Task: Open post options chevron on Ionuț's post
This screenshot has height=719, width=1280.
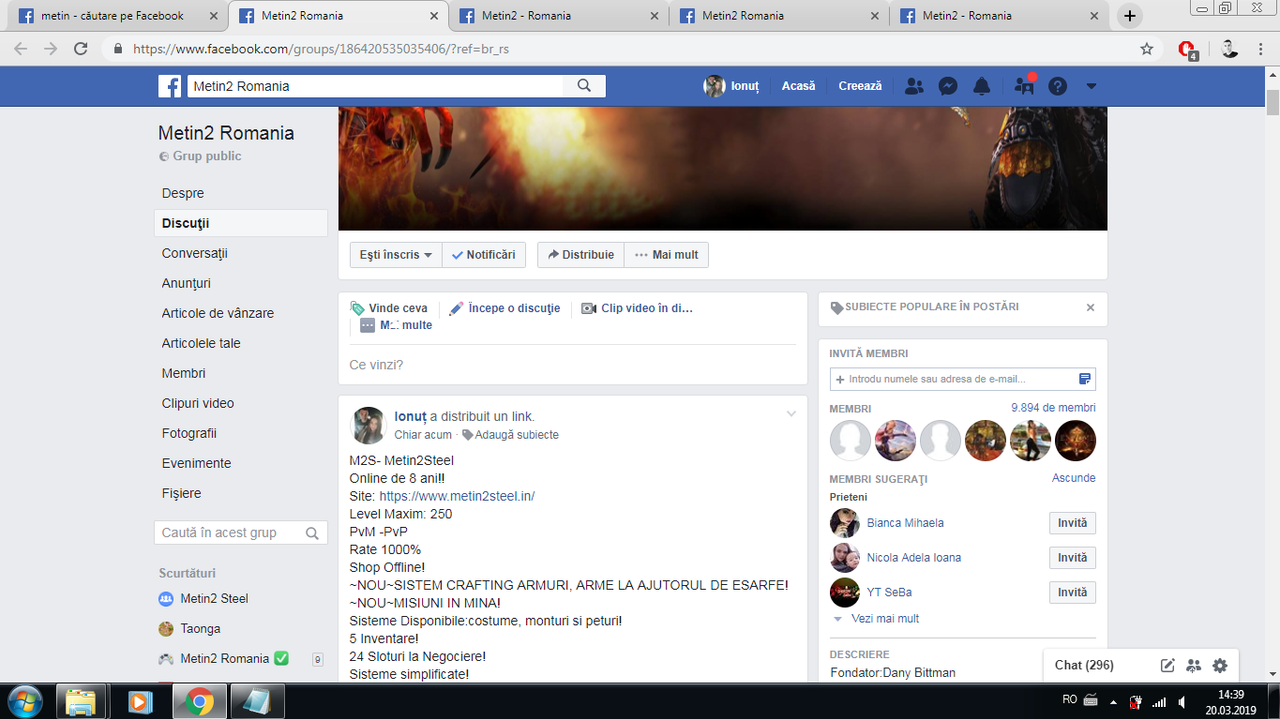Action: (791, 414)
